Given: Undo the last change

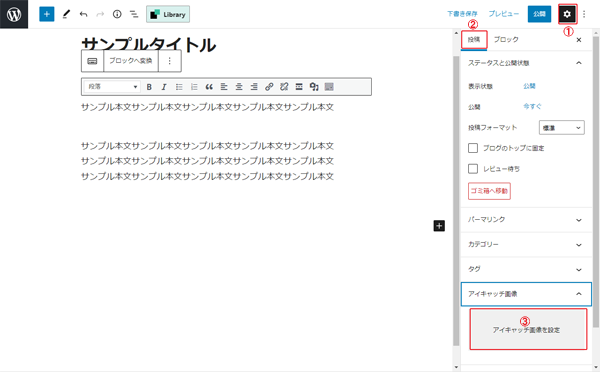Looking at the screenshot, I should point(83,15).
